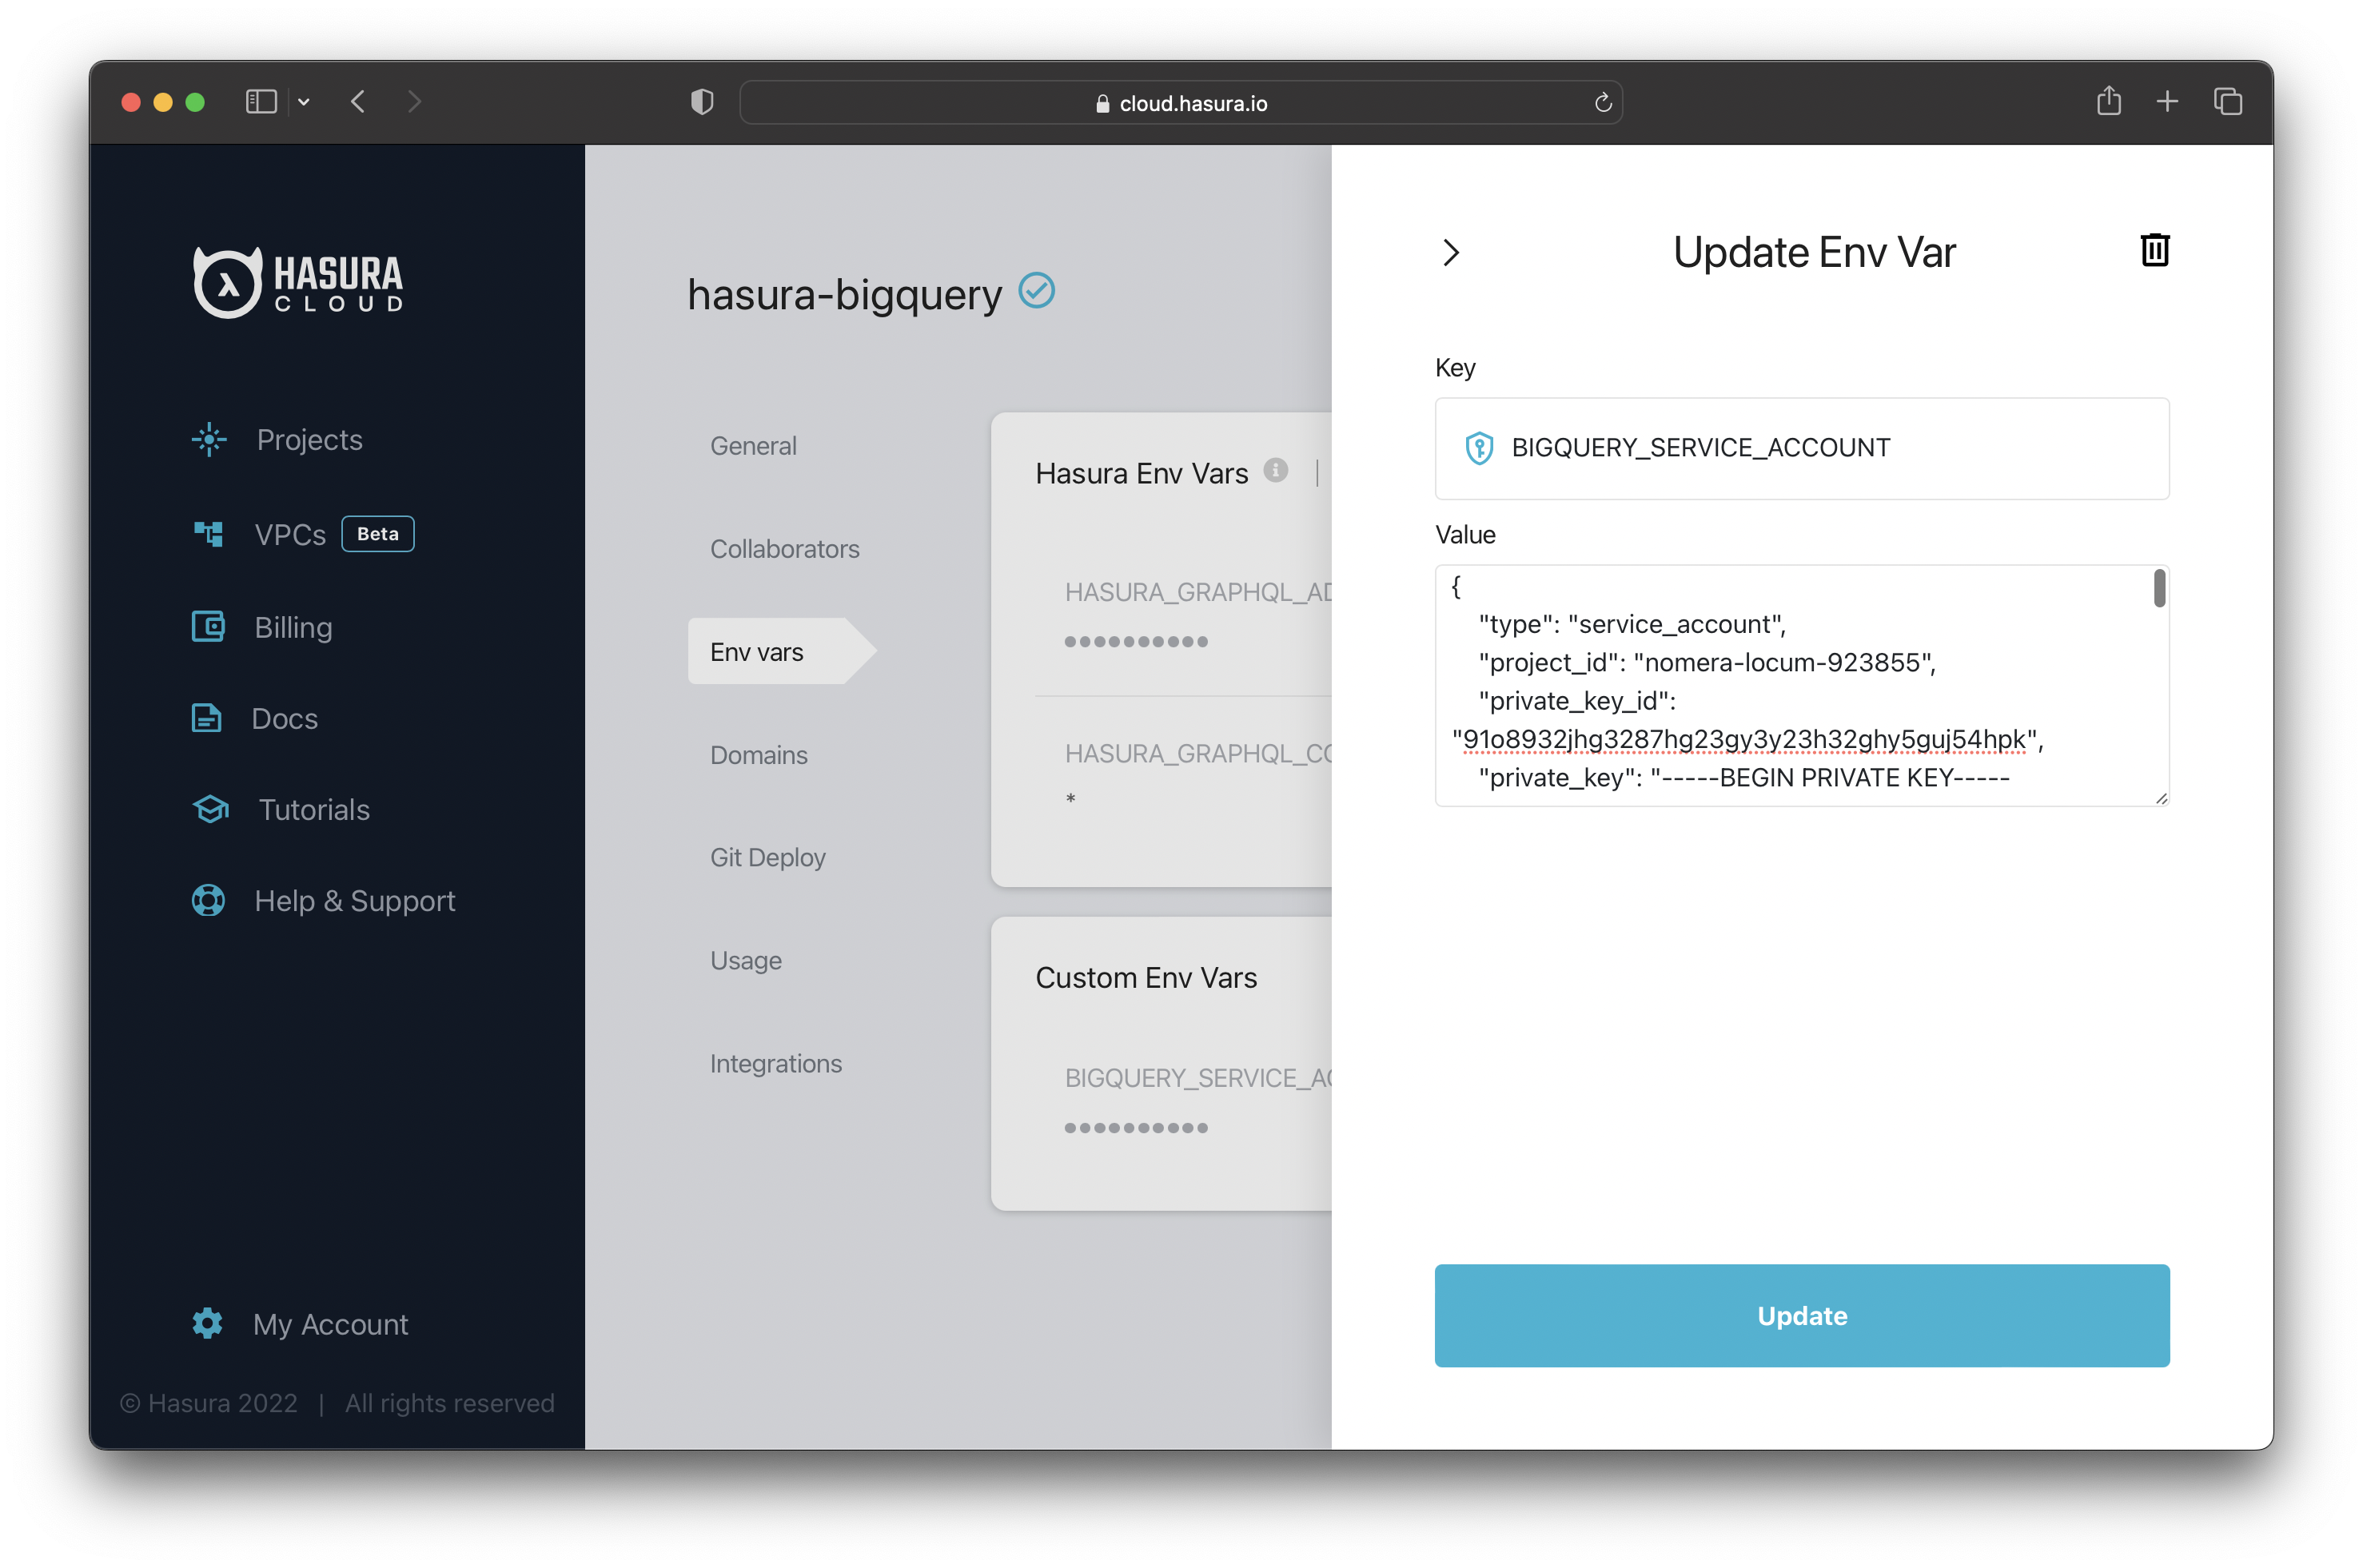
Task: Expand hidden HASURA_GRAPHQL_ADMIN value dots
Action: coord(1137,642)
